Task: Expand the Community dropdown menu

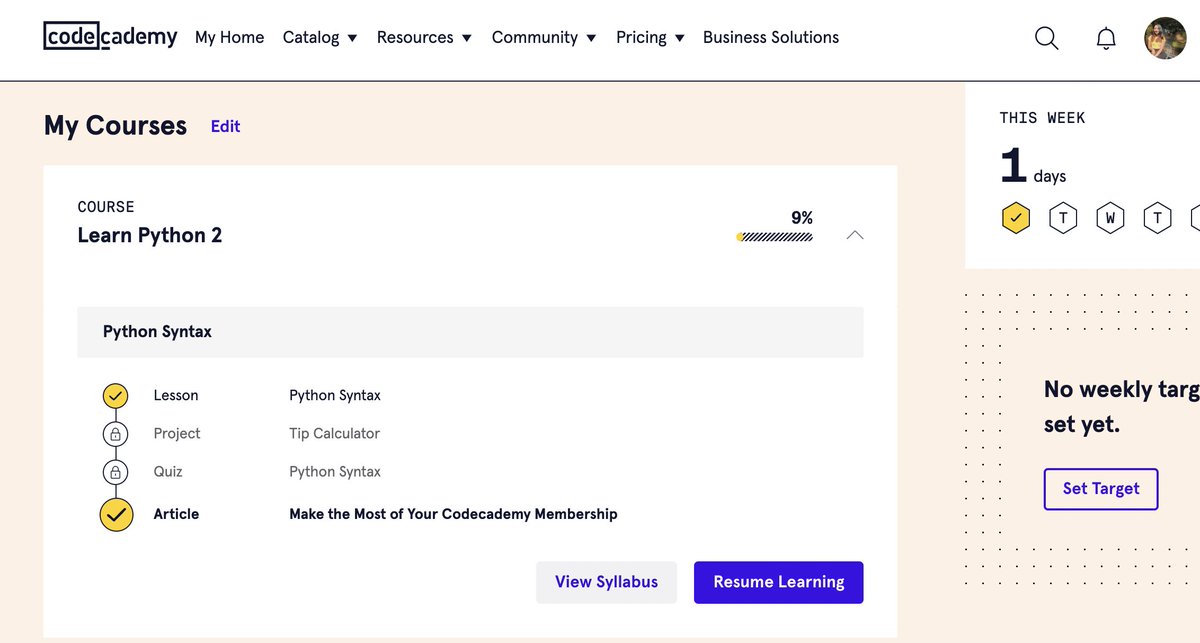Action: 544,37
